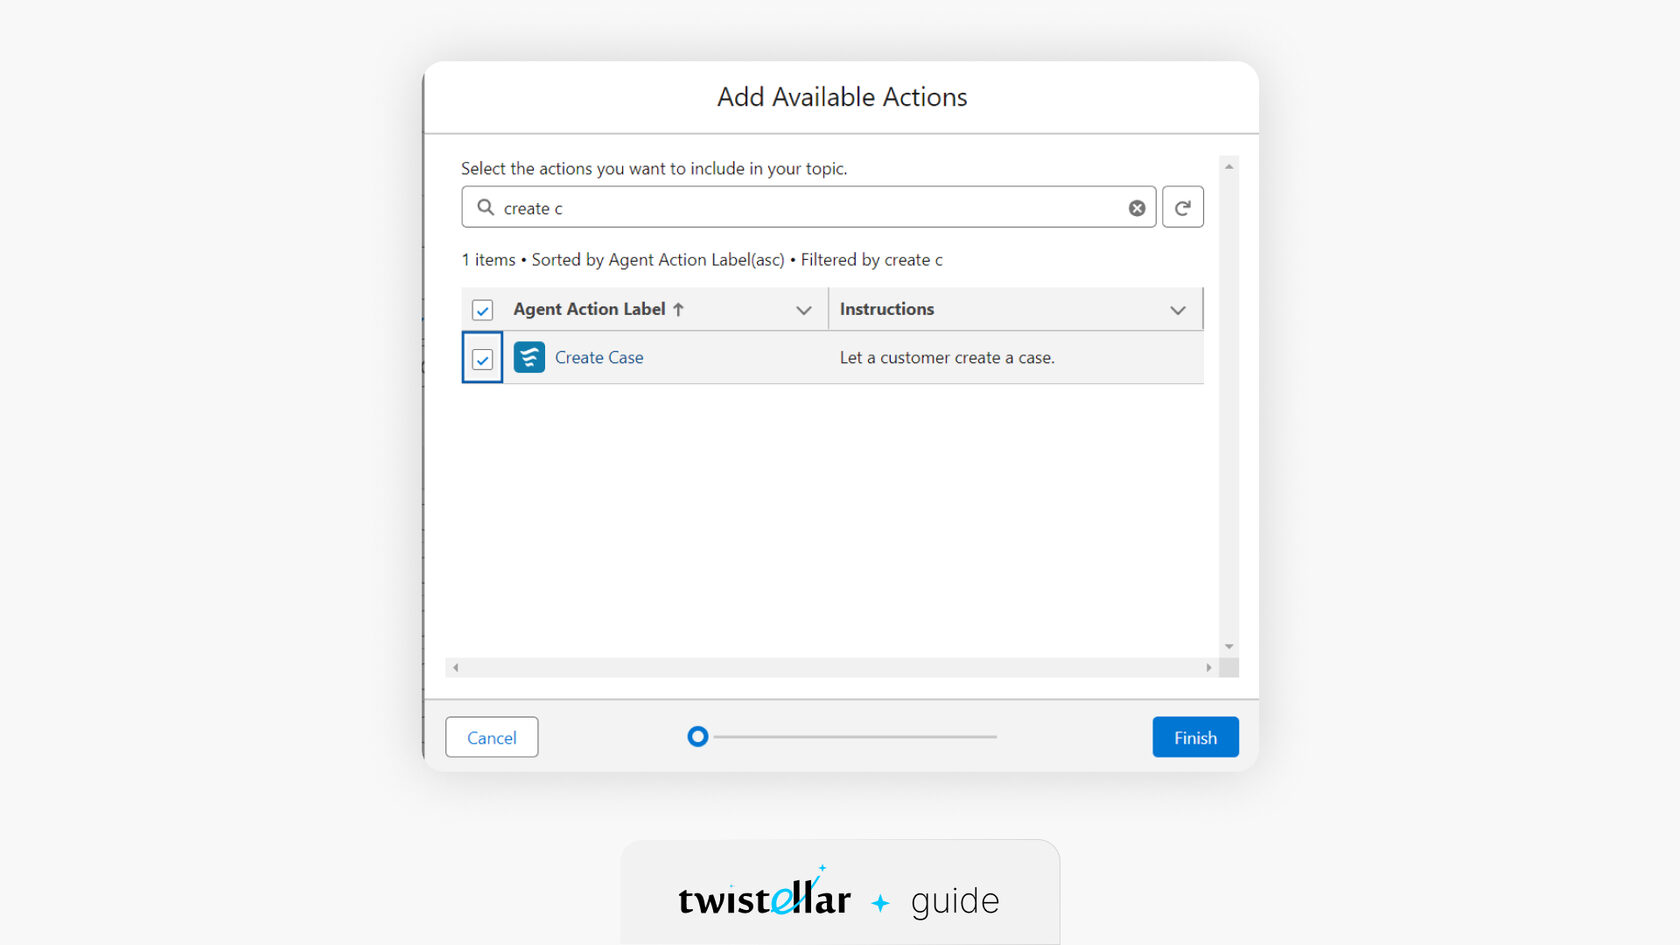This screenshot has height=945, width=1680.
Task: Uncheck the Create Case row checkbox
Action: point(482,359)
